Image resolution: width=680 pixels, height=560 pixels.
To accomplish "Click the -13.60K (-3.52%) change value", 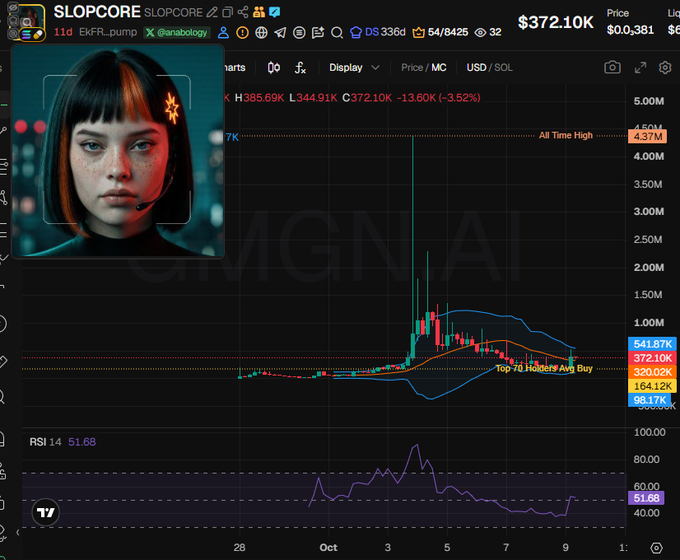I will [438, 98].
